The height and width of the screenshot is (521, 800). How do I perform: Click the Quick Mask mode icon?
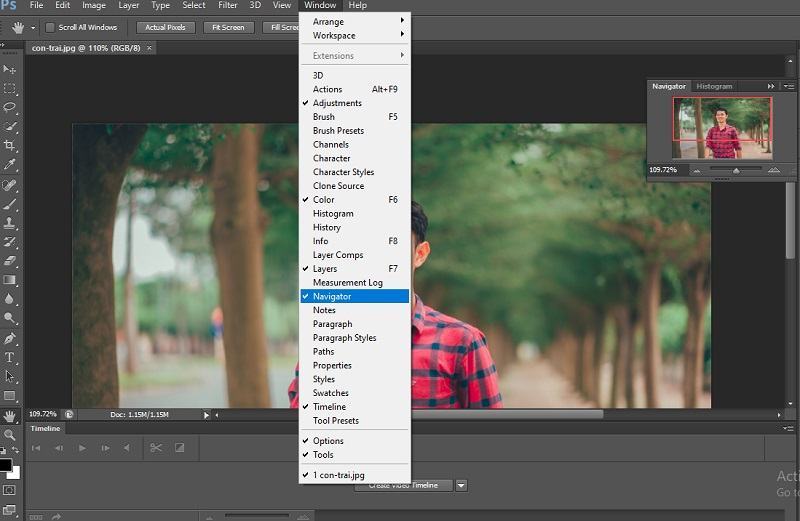click(9, 490)
